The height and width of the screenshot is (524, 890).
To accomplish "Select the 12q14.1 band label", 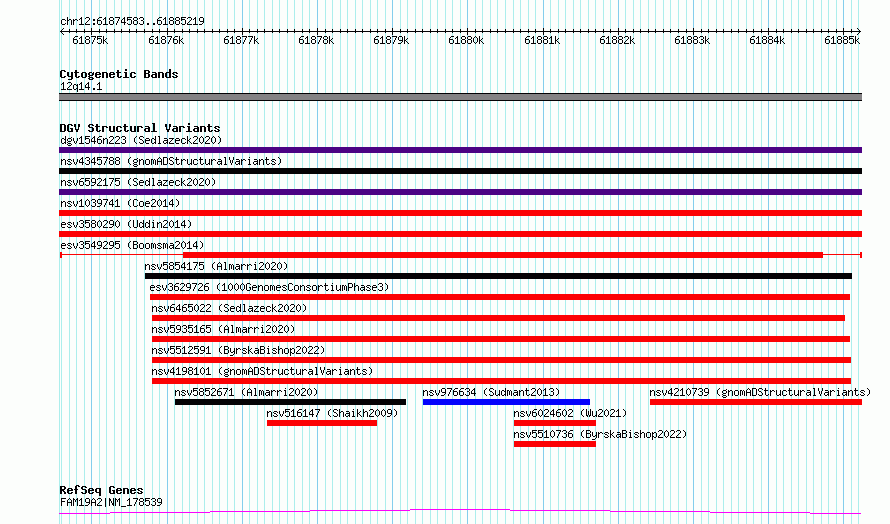I will pos(81,86).
